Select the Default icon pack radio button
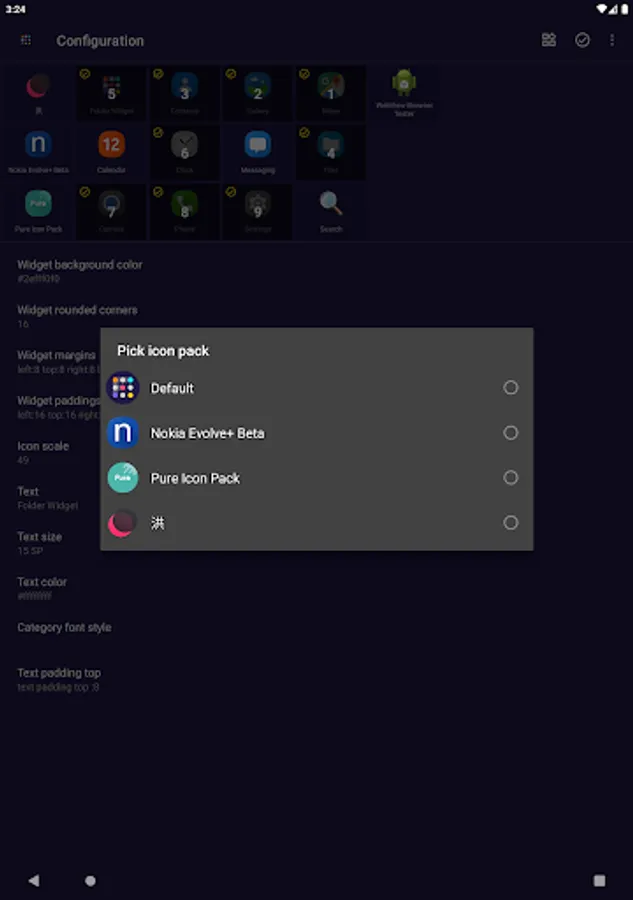This screenshot has width=633, height=900. click(510, 388)
